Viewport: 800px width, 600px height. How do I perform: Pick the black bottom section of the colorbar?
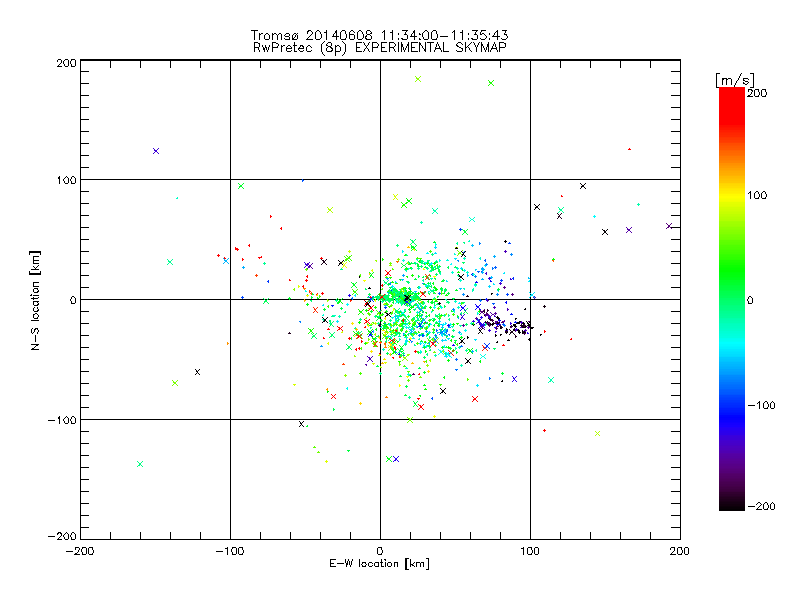coord(732,503)
